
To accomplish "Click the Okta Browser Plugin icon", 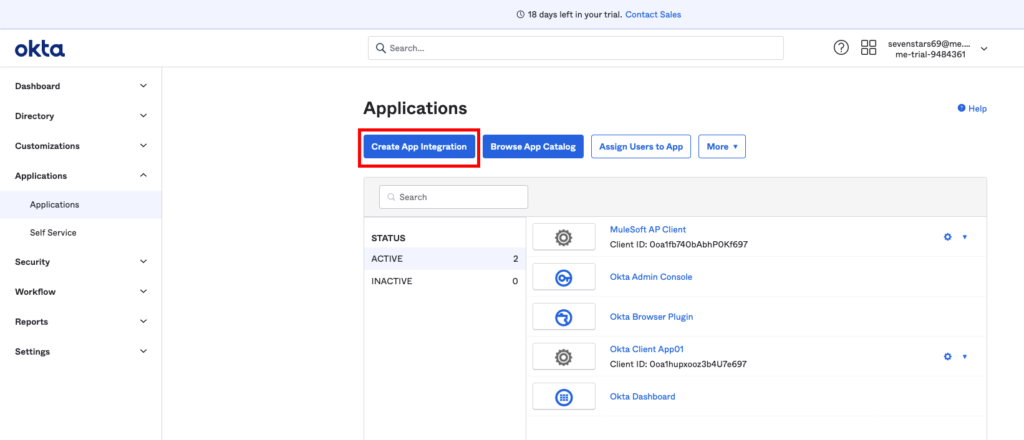I will (x=563, y=317).
